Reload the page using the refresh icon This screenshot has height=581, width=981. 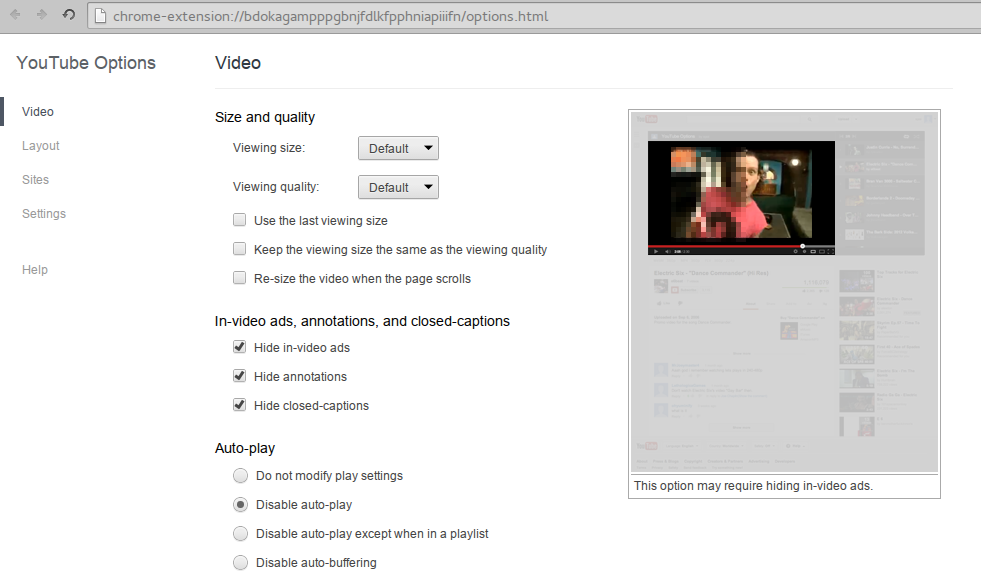point(68,15)
